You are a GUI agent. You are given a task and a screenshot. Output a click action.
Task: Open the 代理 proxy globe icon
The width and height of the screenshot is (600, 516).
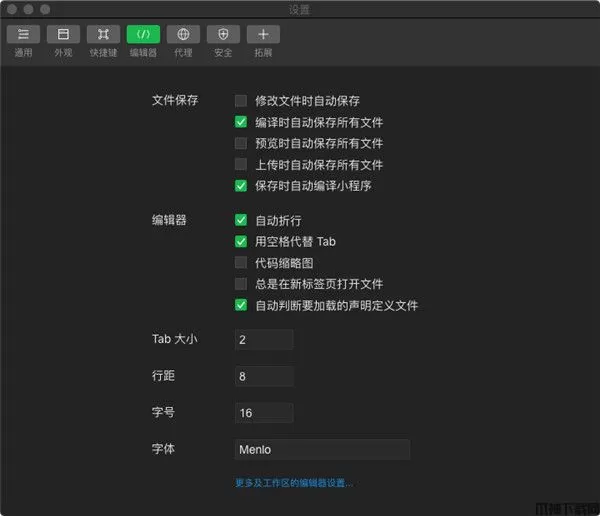pyautogui.click(x=183, y=34)
